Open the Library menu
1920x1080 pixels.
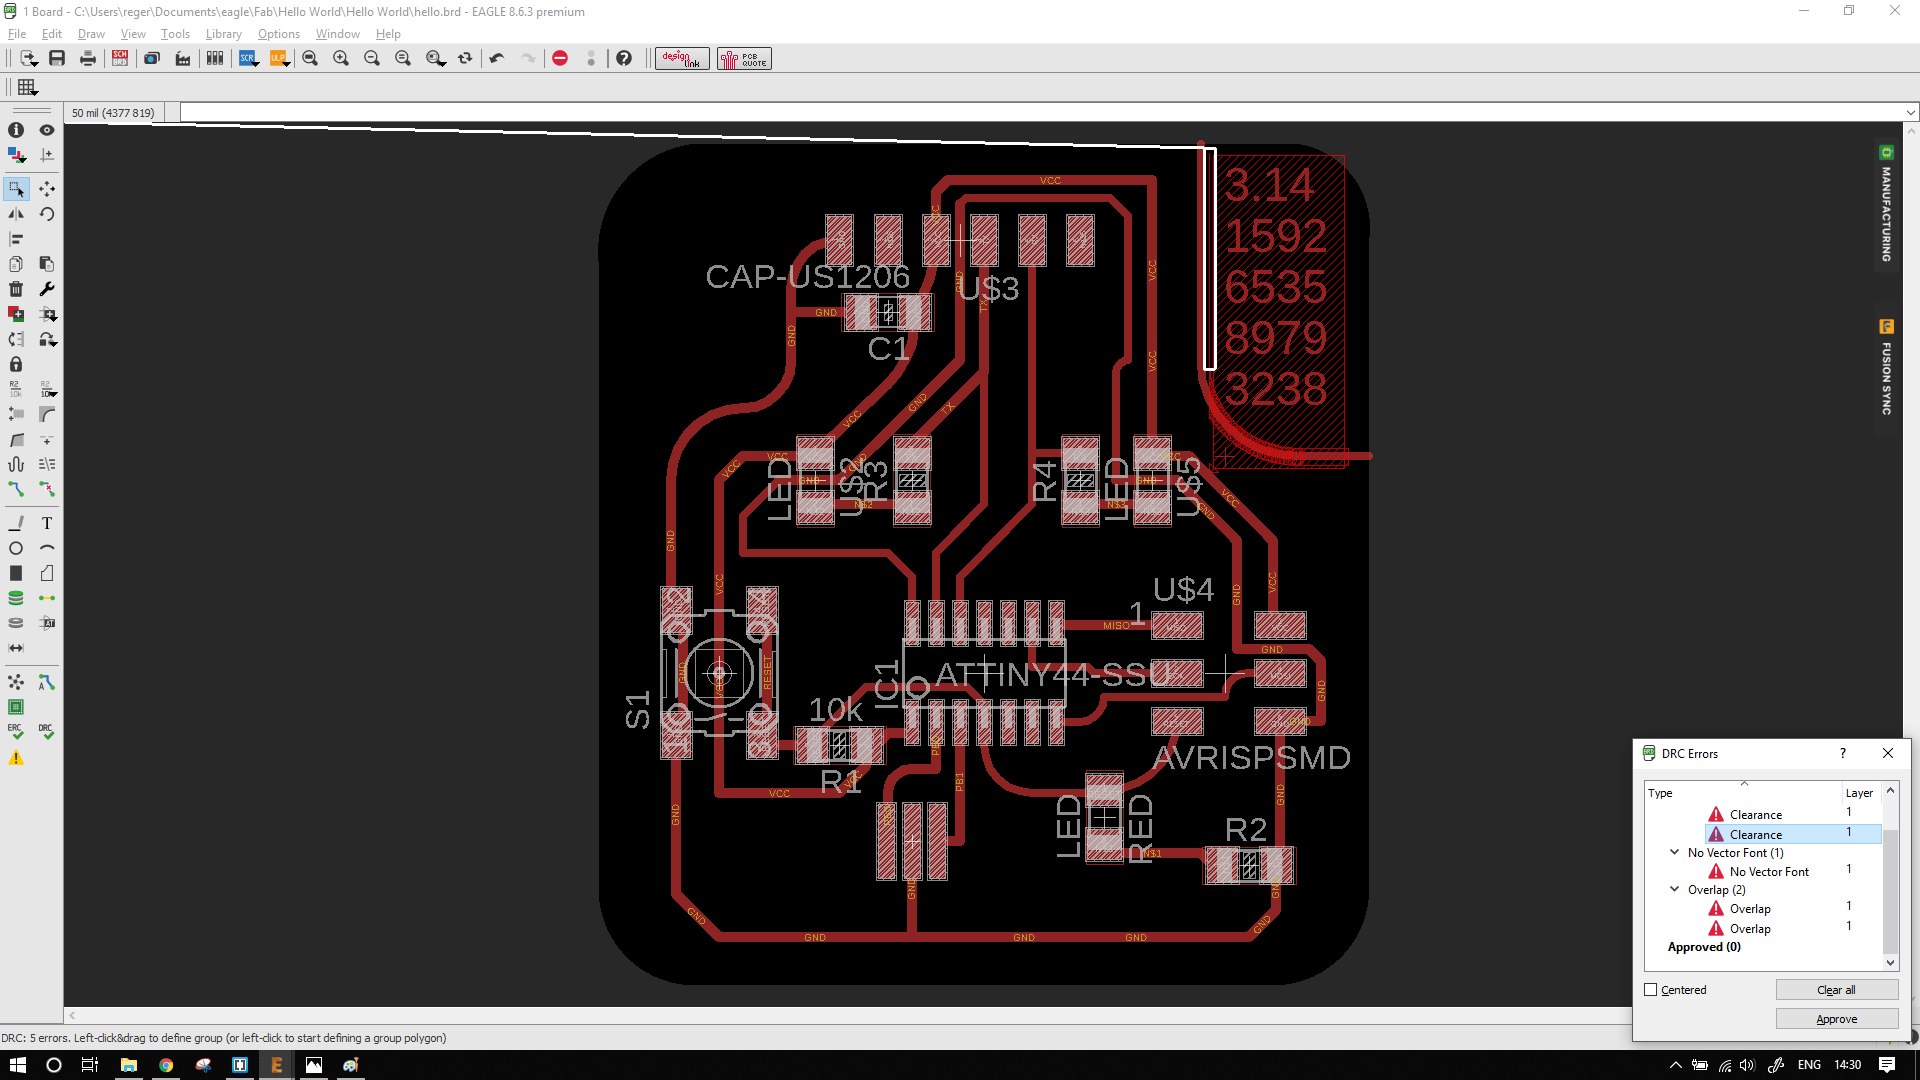pos(223,34)
